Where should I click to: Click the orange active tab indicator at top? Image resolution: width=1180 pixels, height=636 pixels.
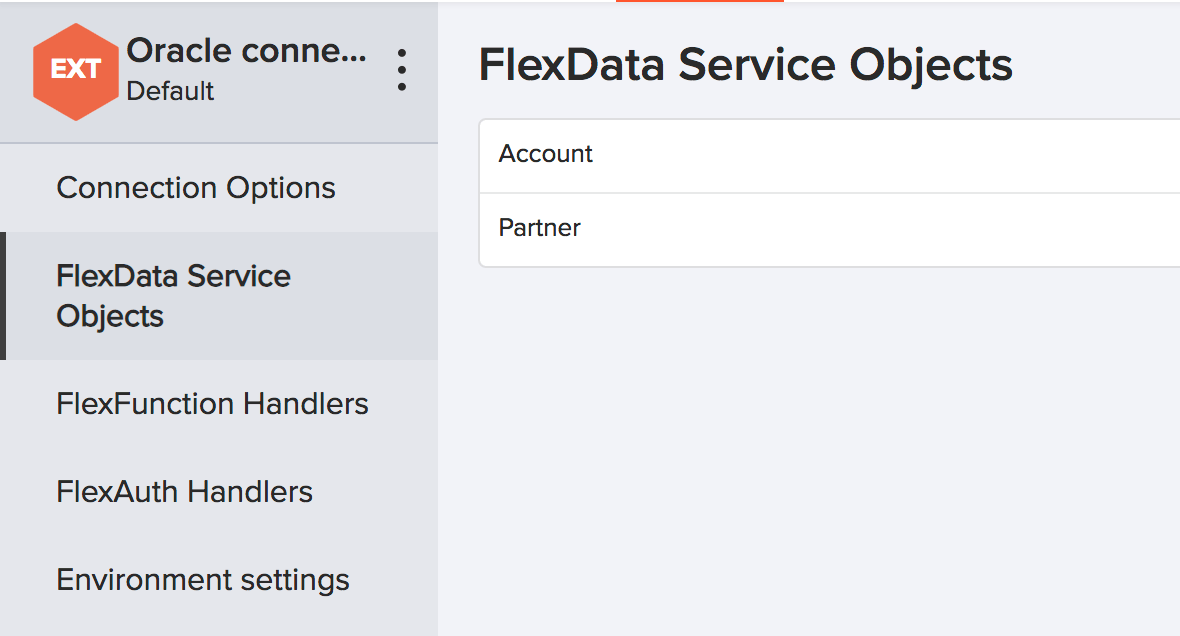click(699, 1)
